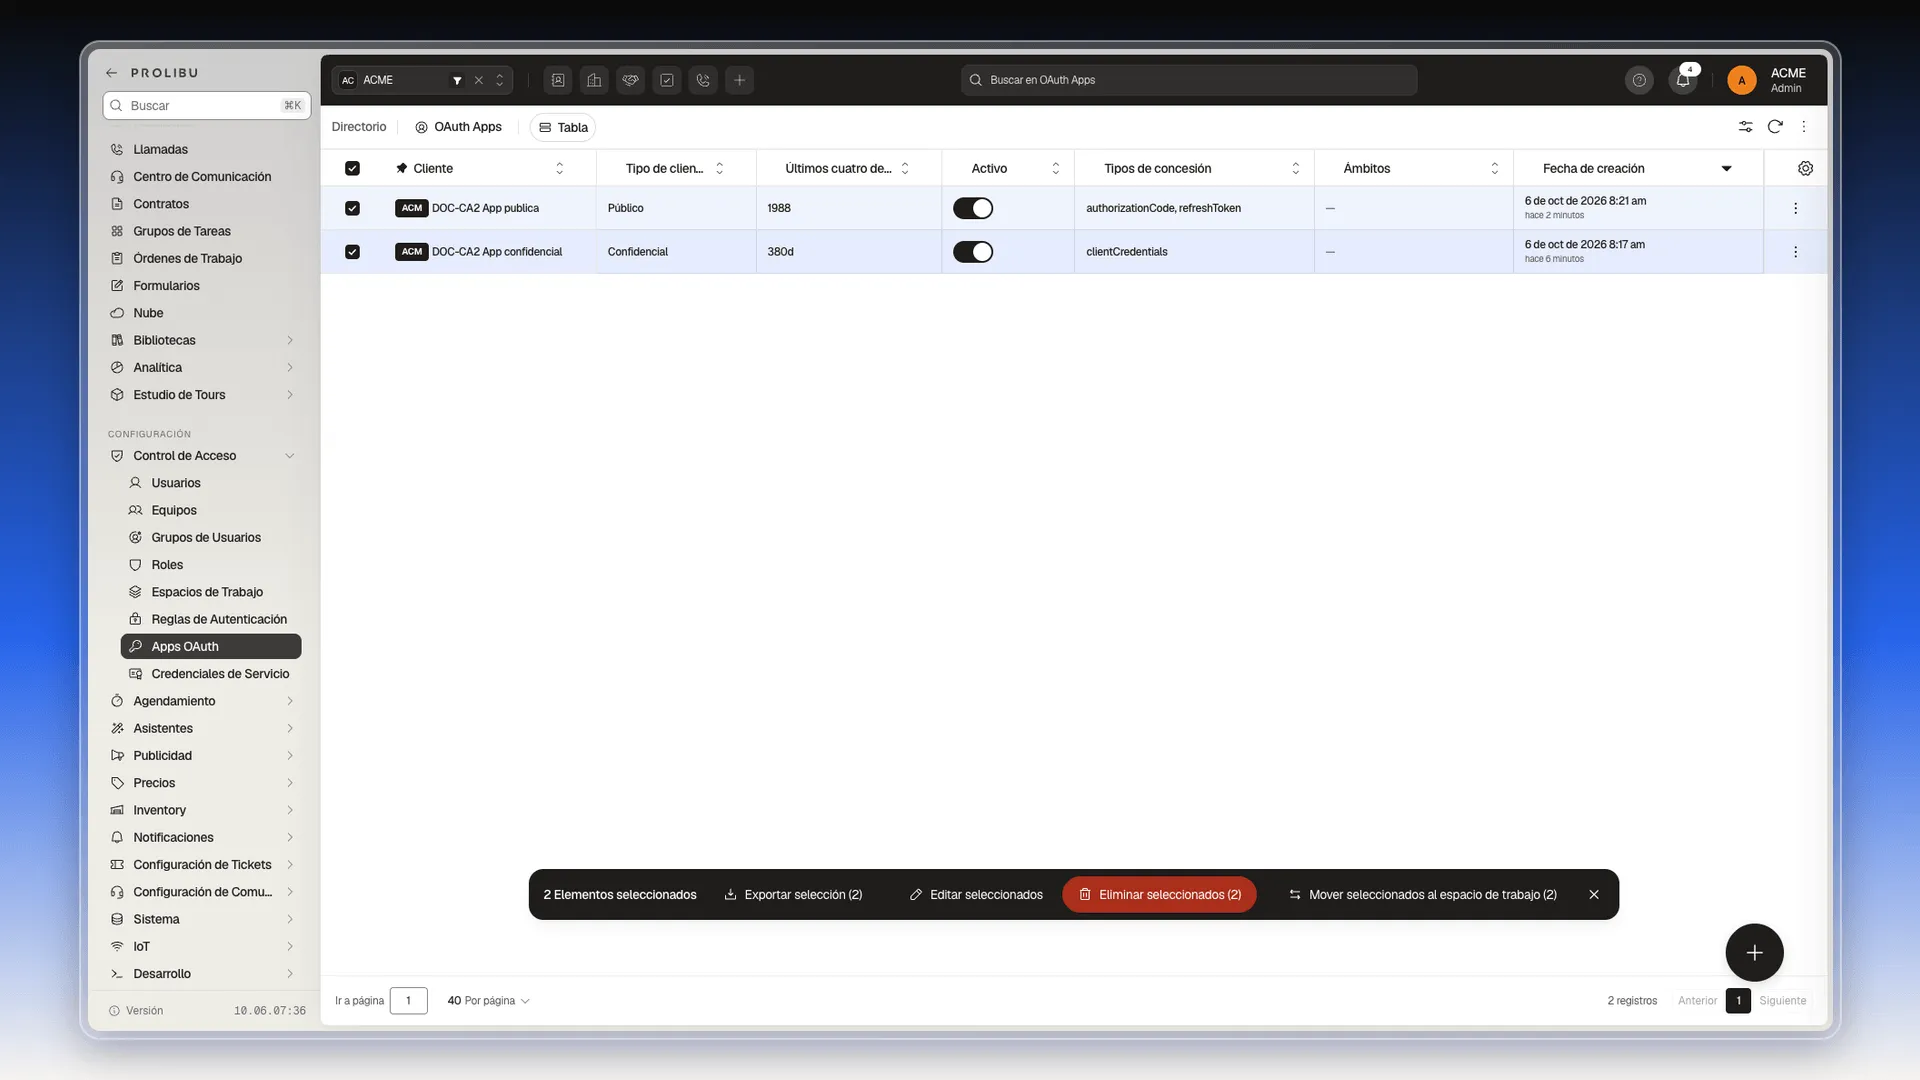
Task: Collapse the Control de Acceso section
Action: 203,455
